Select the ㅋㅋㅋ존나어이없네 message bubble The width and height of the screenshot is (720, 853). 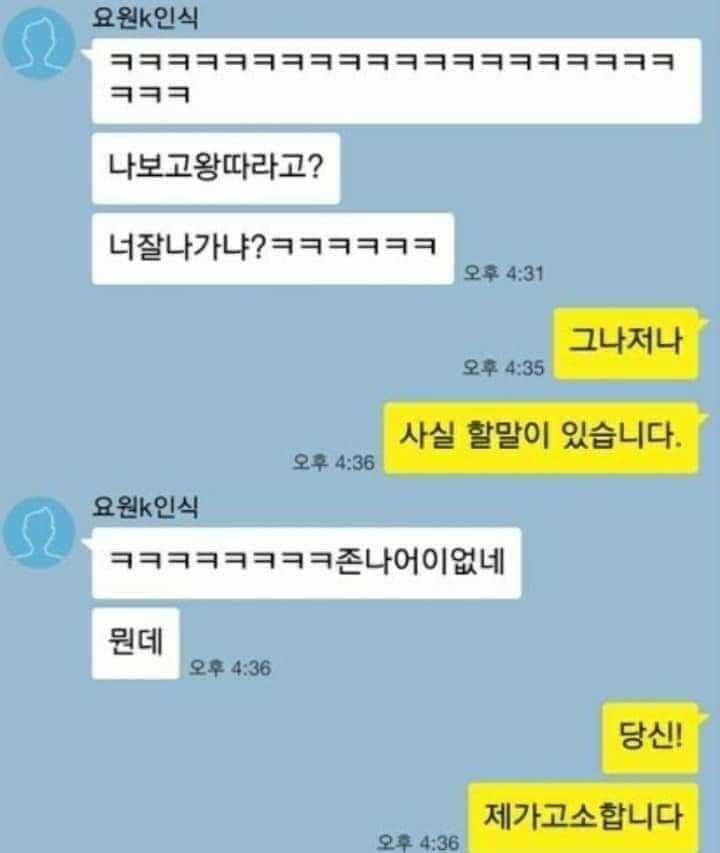(x=307, y=563)
